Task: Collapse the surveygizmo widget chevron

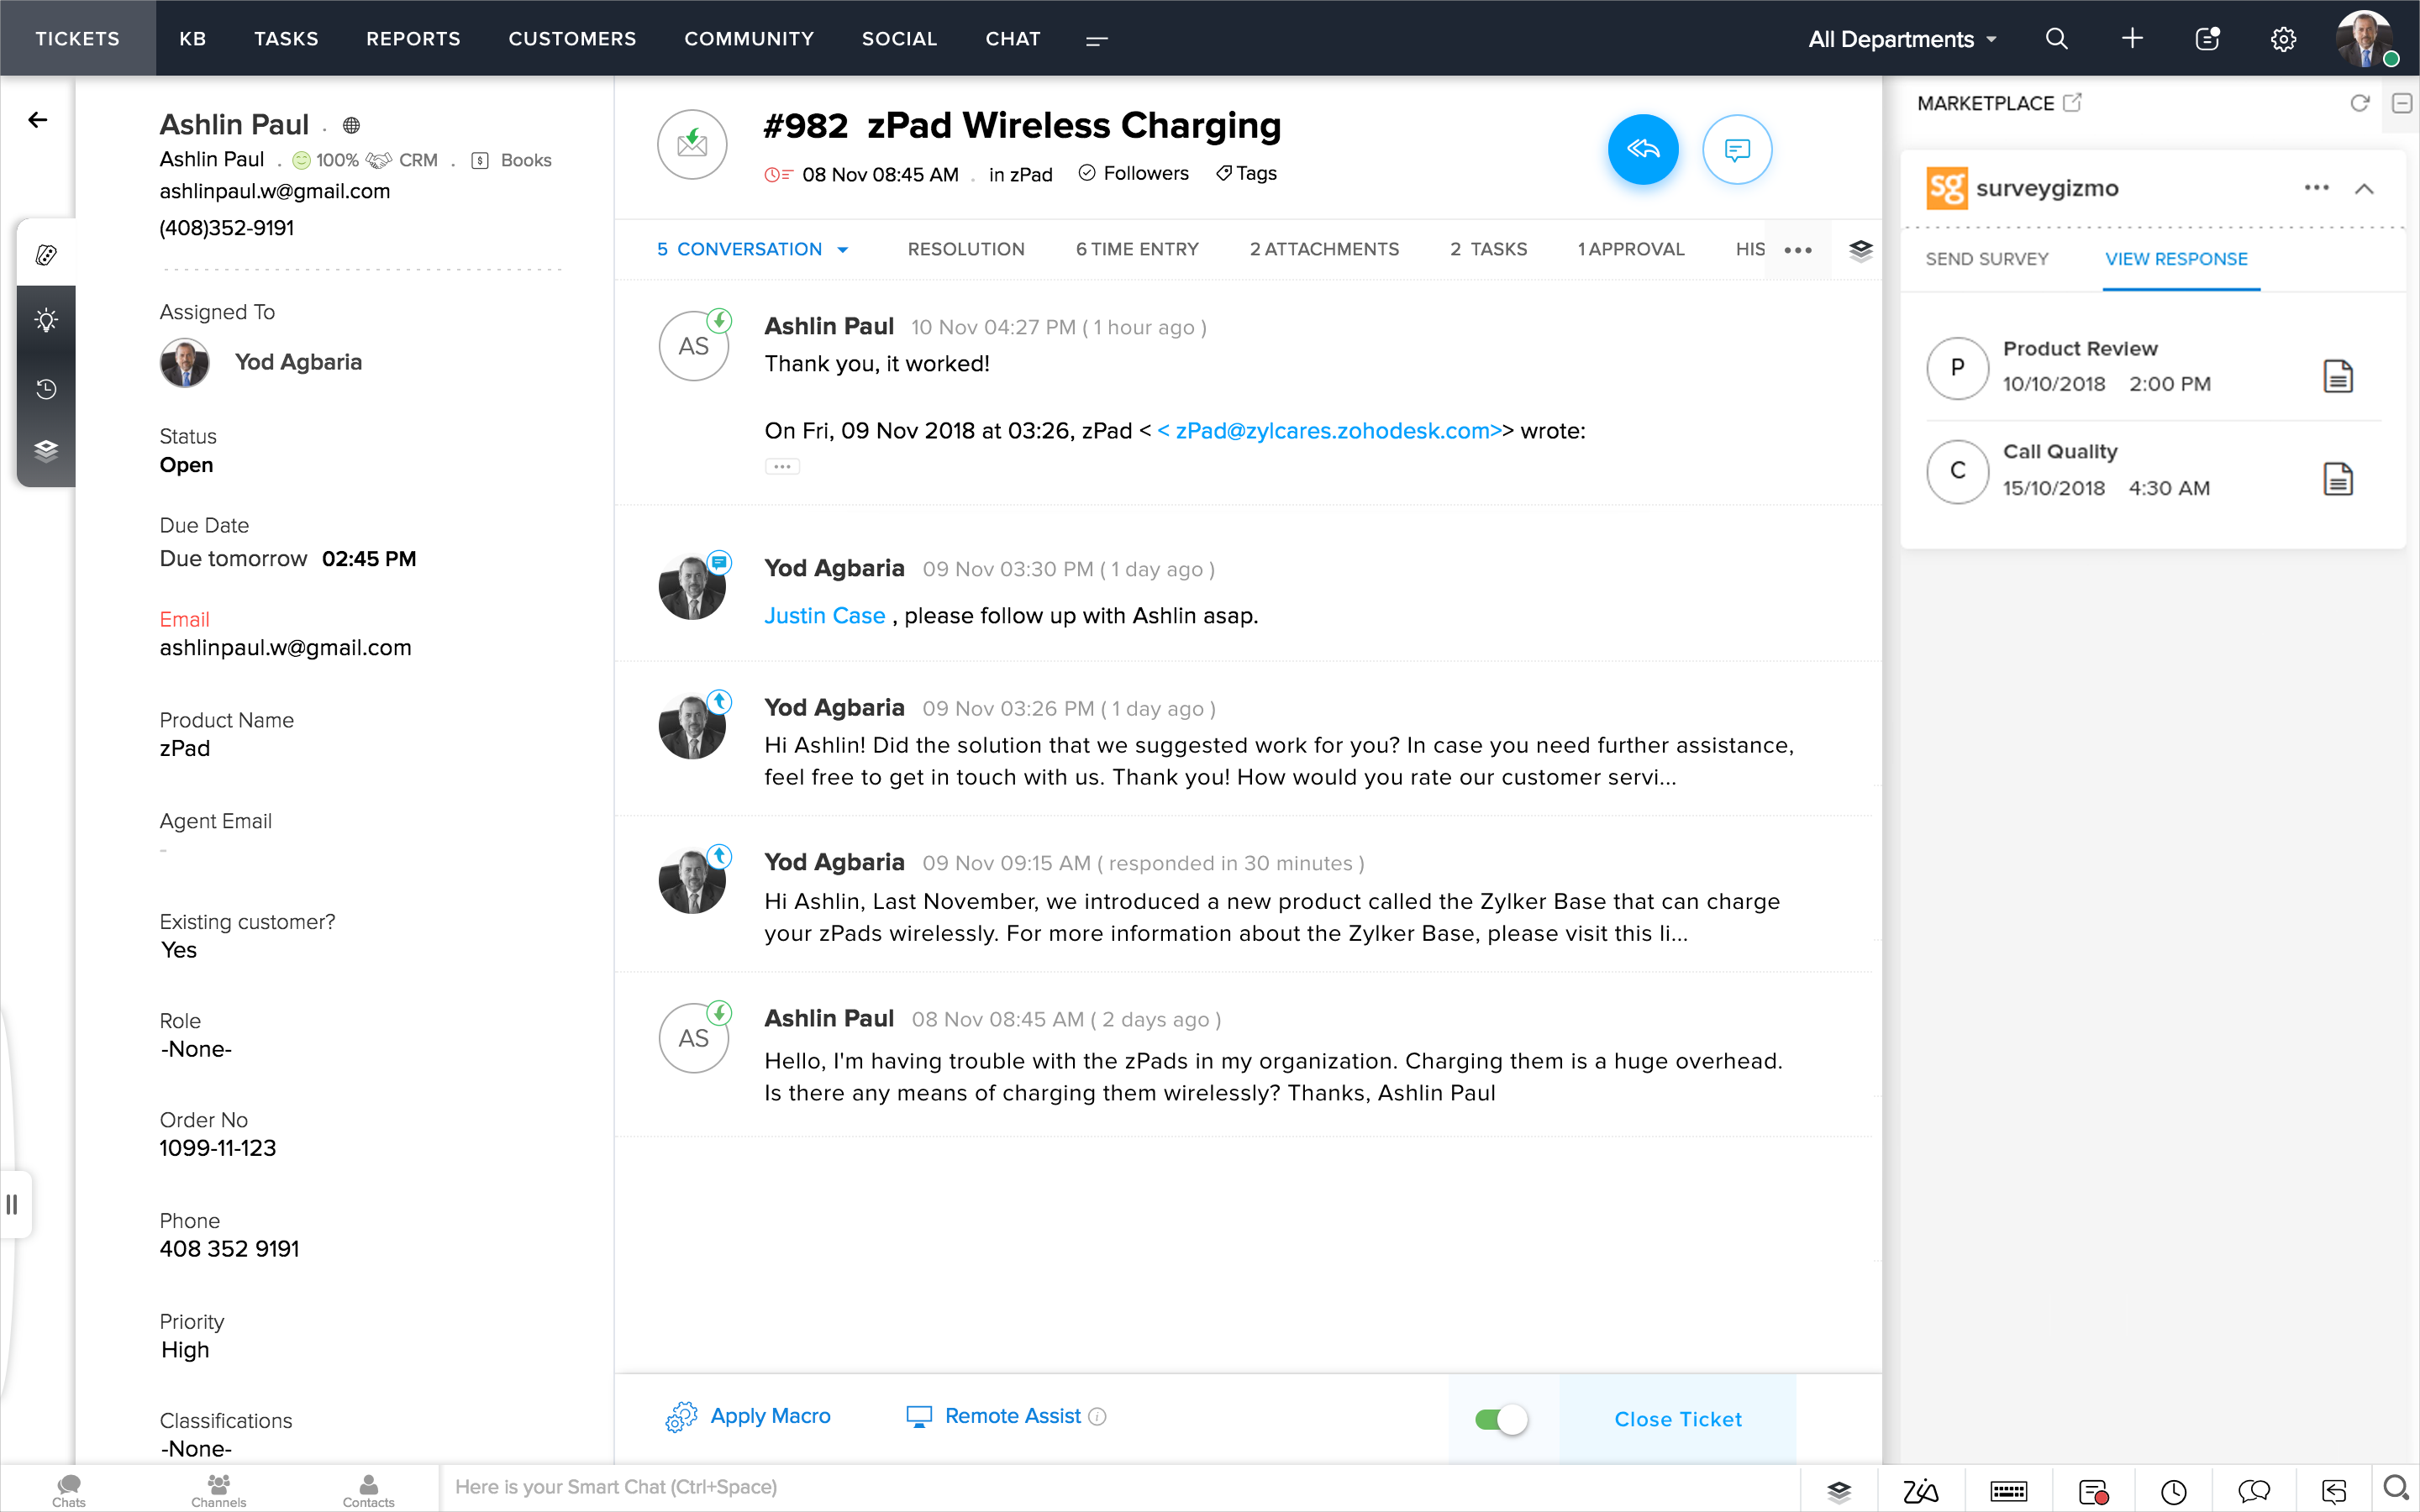Action: [2364, 189]
